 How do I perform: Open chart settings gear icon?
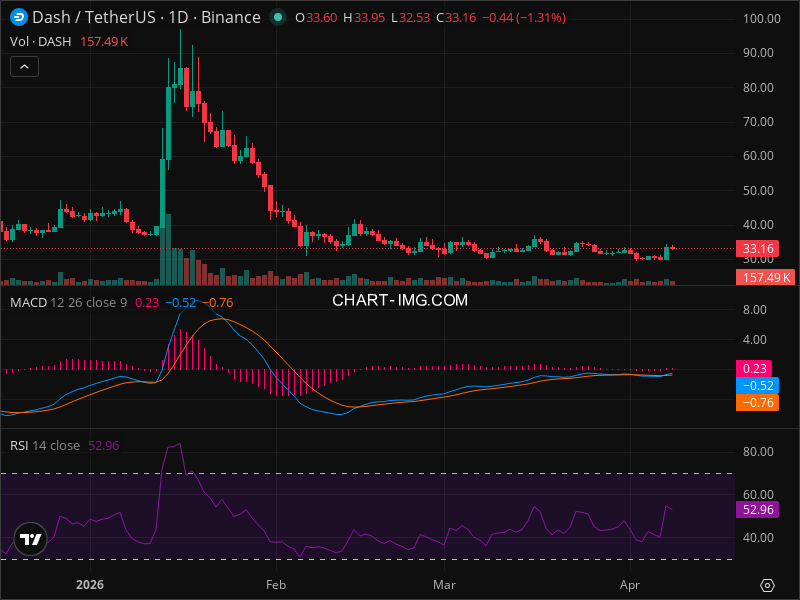(767, 585)
